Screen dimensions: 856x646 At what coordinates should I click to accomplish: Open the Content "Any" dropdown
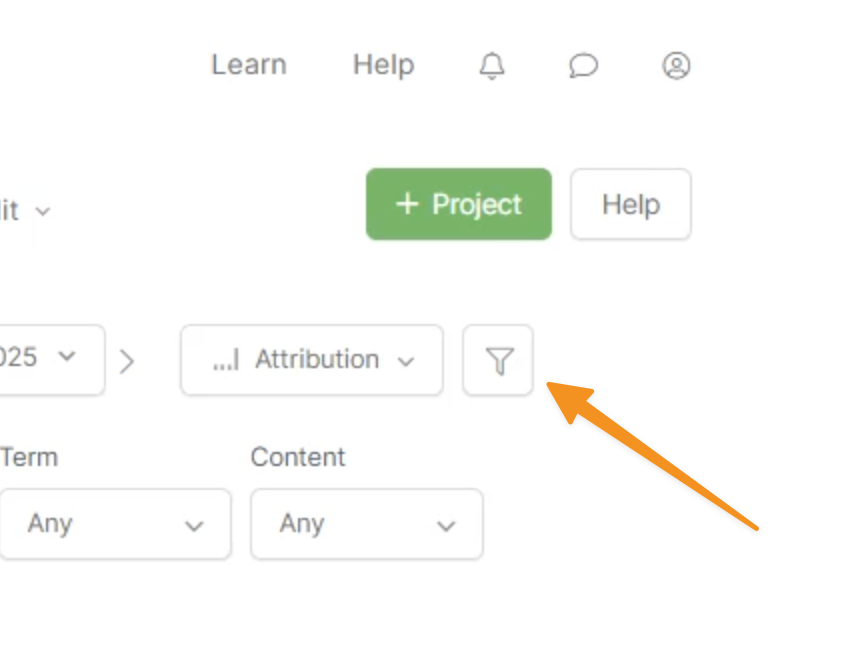tap(366, 524)
